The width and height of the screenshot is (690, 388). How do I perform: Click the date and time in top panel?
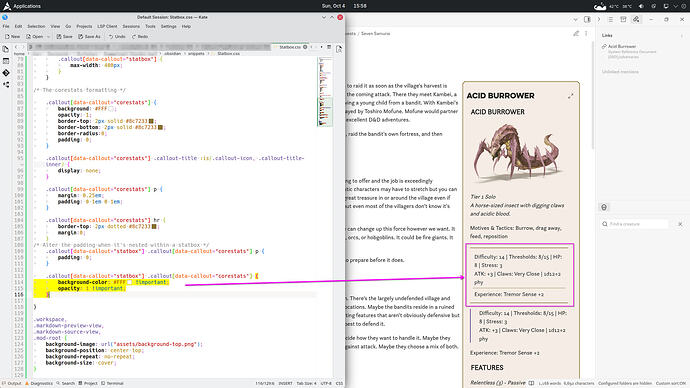(344, 6)
